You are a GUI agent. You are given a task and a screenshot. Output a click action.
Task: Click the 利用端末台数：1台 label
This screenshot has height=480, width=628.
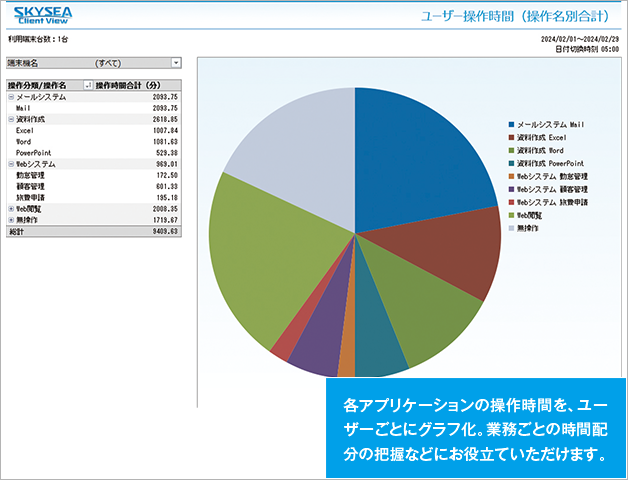coord(38,39)
